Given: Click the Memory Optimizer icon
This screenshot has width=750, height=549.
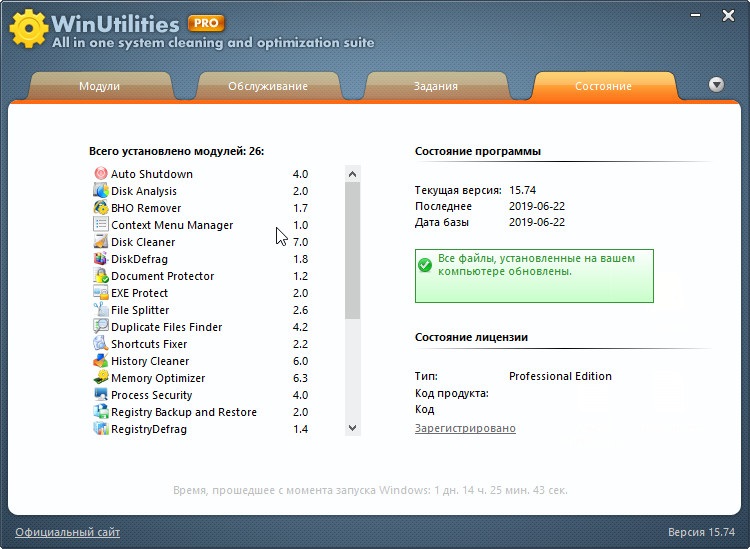Looking at the screenshot, I should coord(100,377).
